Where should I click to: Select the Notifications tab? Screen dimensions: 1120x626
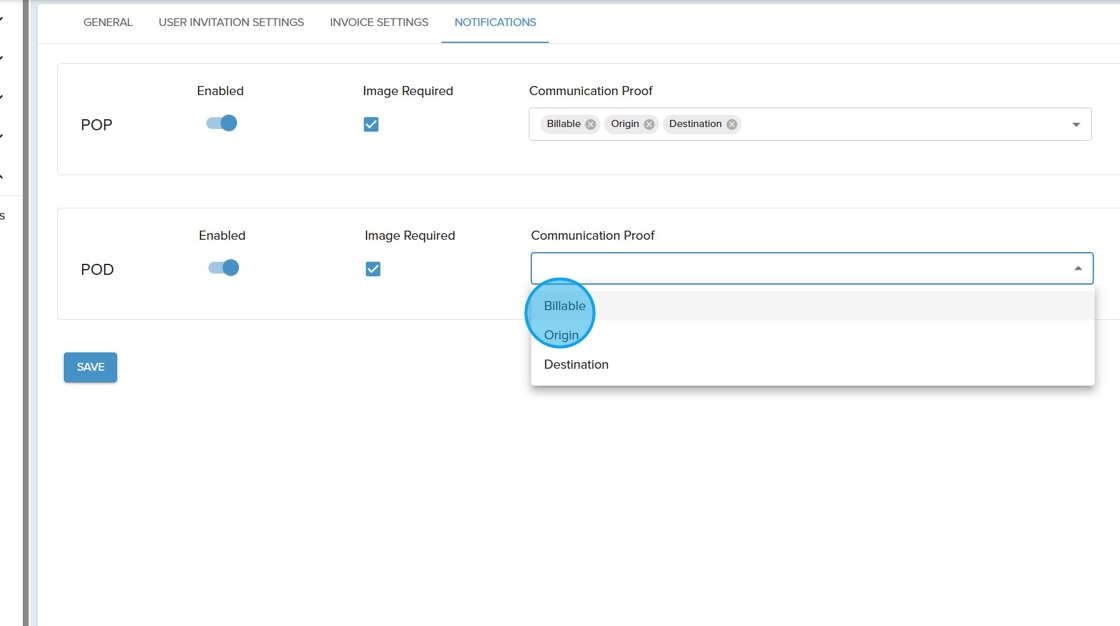point(495,22)
